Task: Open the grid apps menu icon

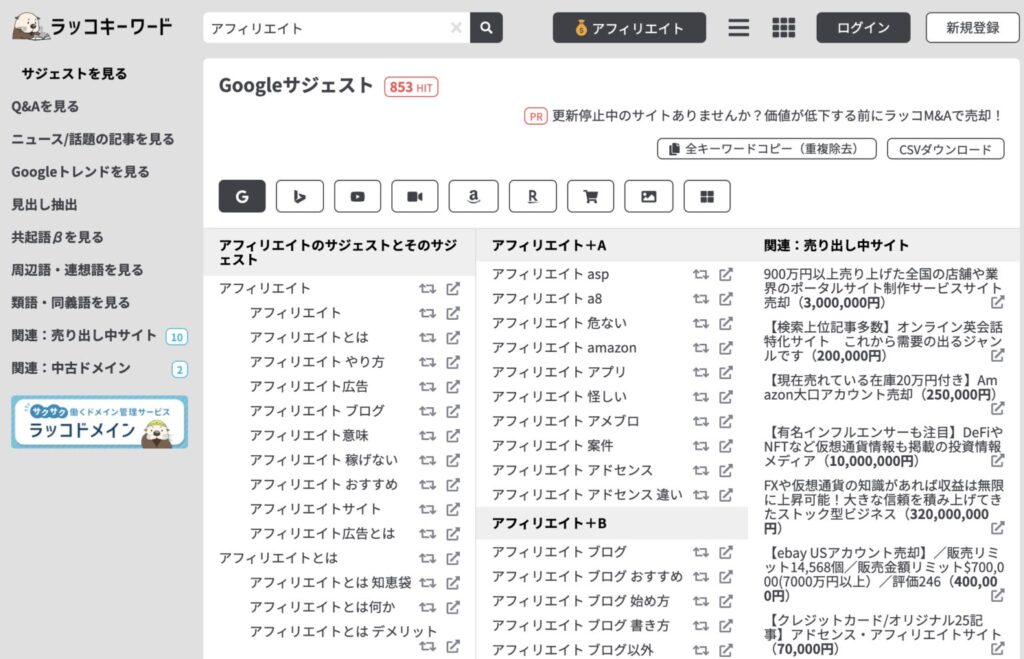Action: tap(784, 27)
